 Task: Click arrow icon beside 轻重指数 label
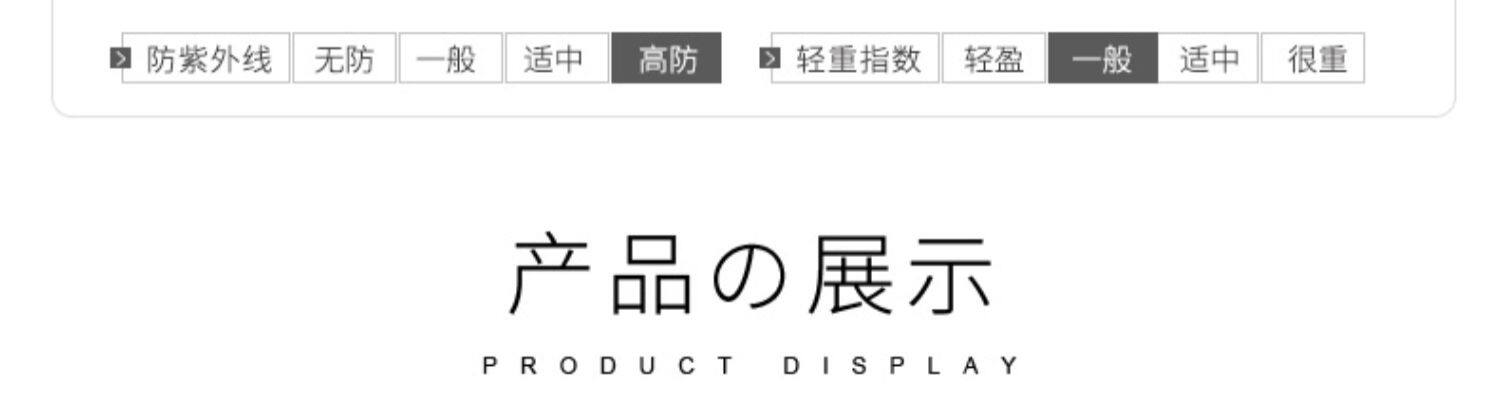click(x=769, y=58)
